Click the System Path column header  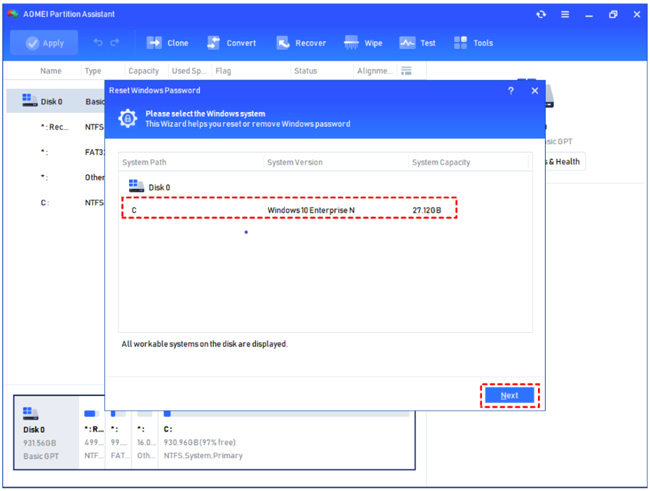tap(144, 162)
